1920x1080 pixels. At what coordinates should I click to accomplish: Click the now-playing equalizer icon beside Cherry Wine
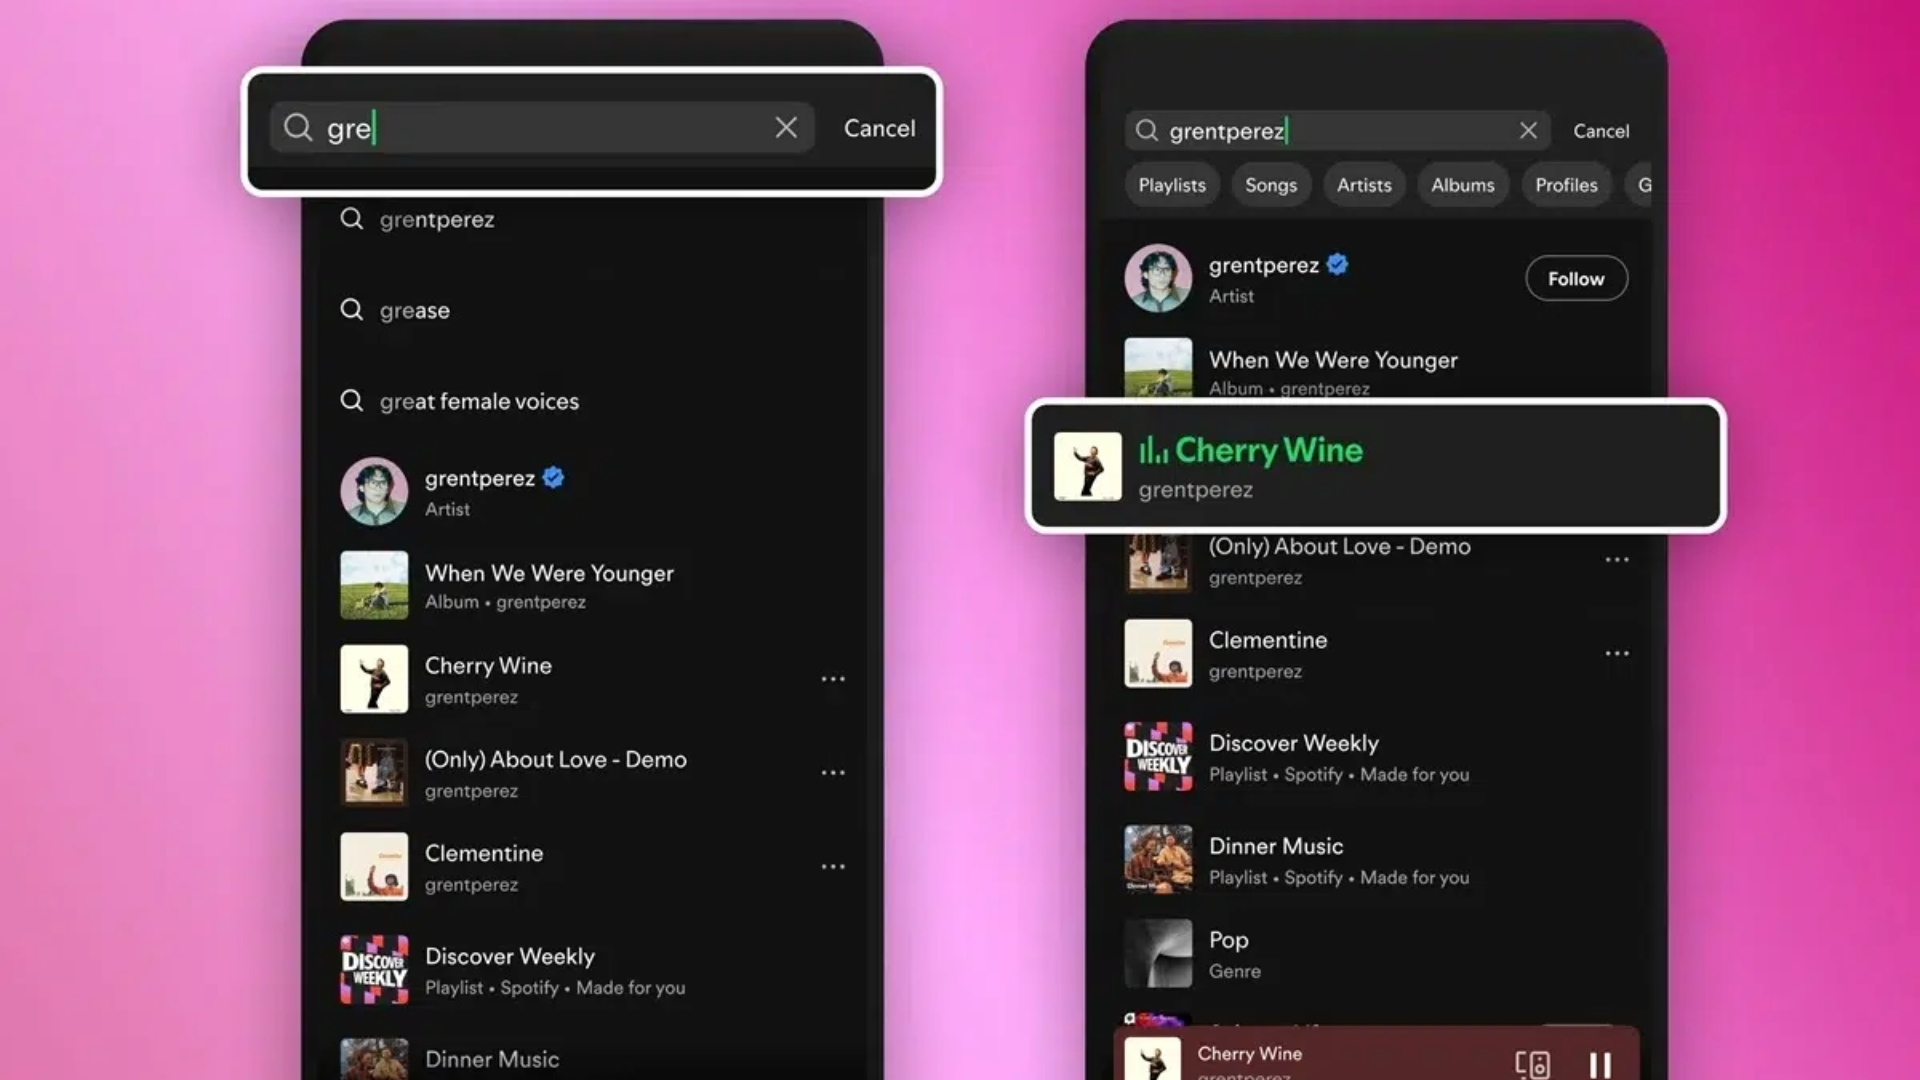click(x=1153, y=450)
